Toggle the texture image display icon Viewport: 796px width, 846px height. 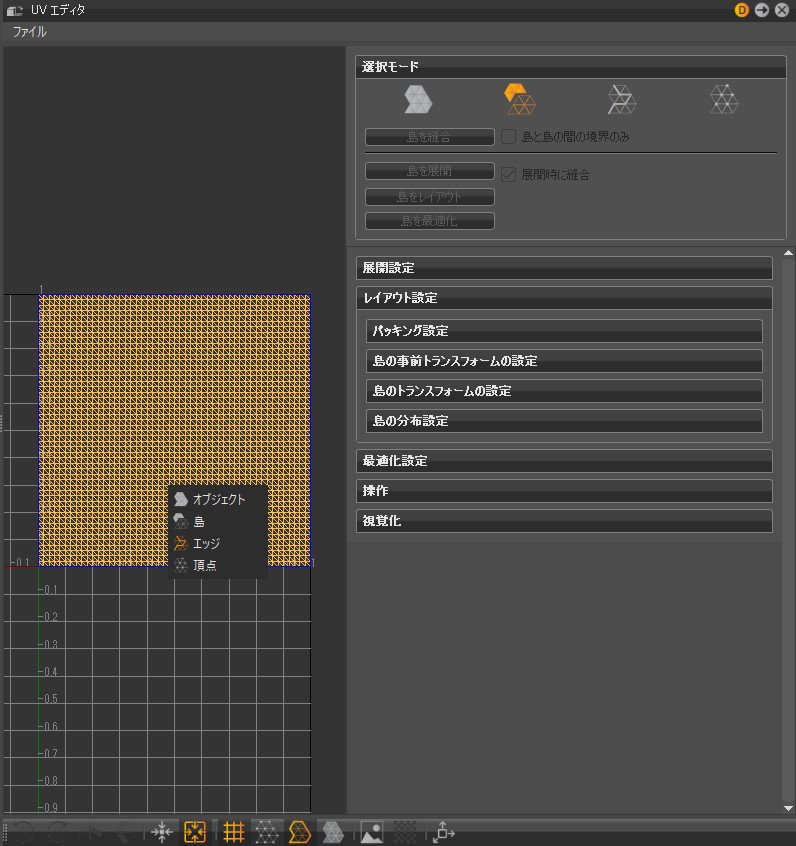[x=372, y=832]
